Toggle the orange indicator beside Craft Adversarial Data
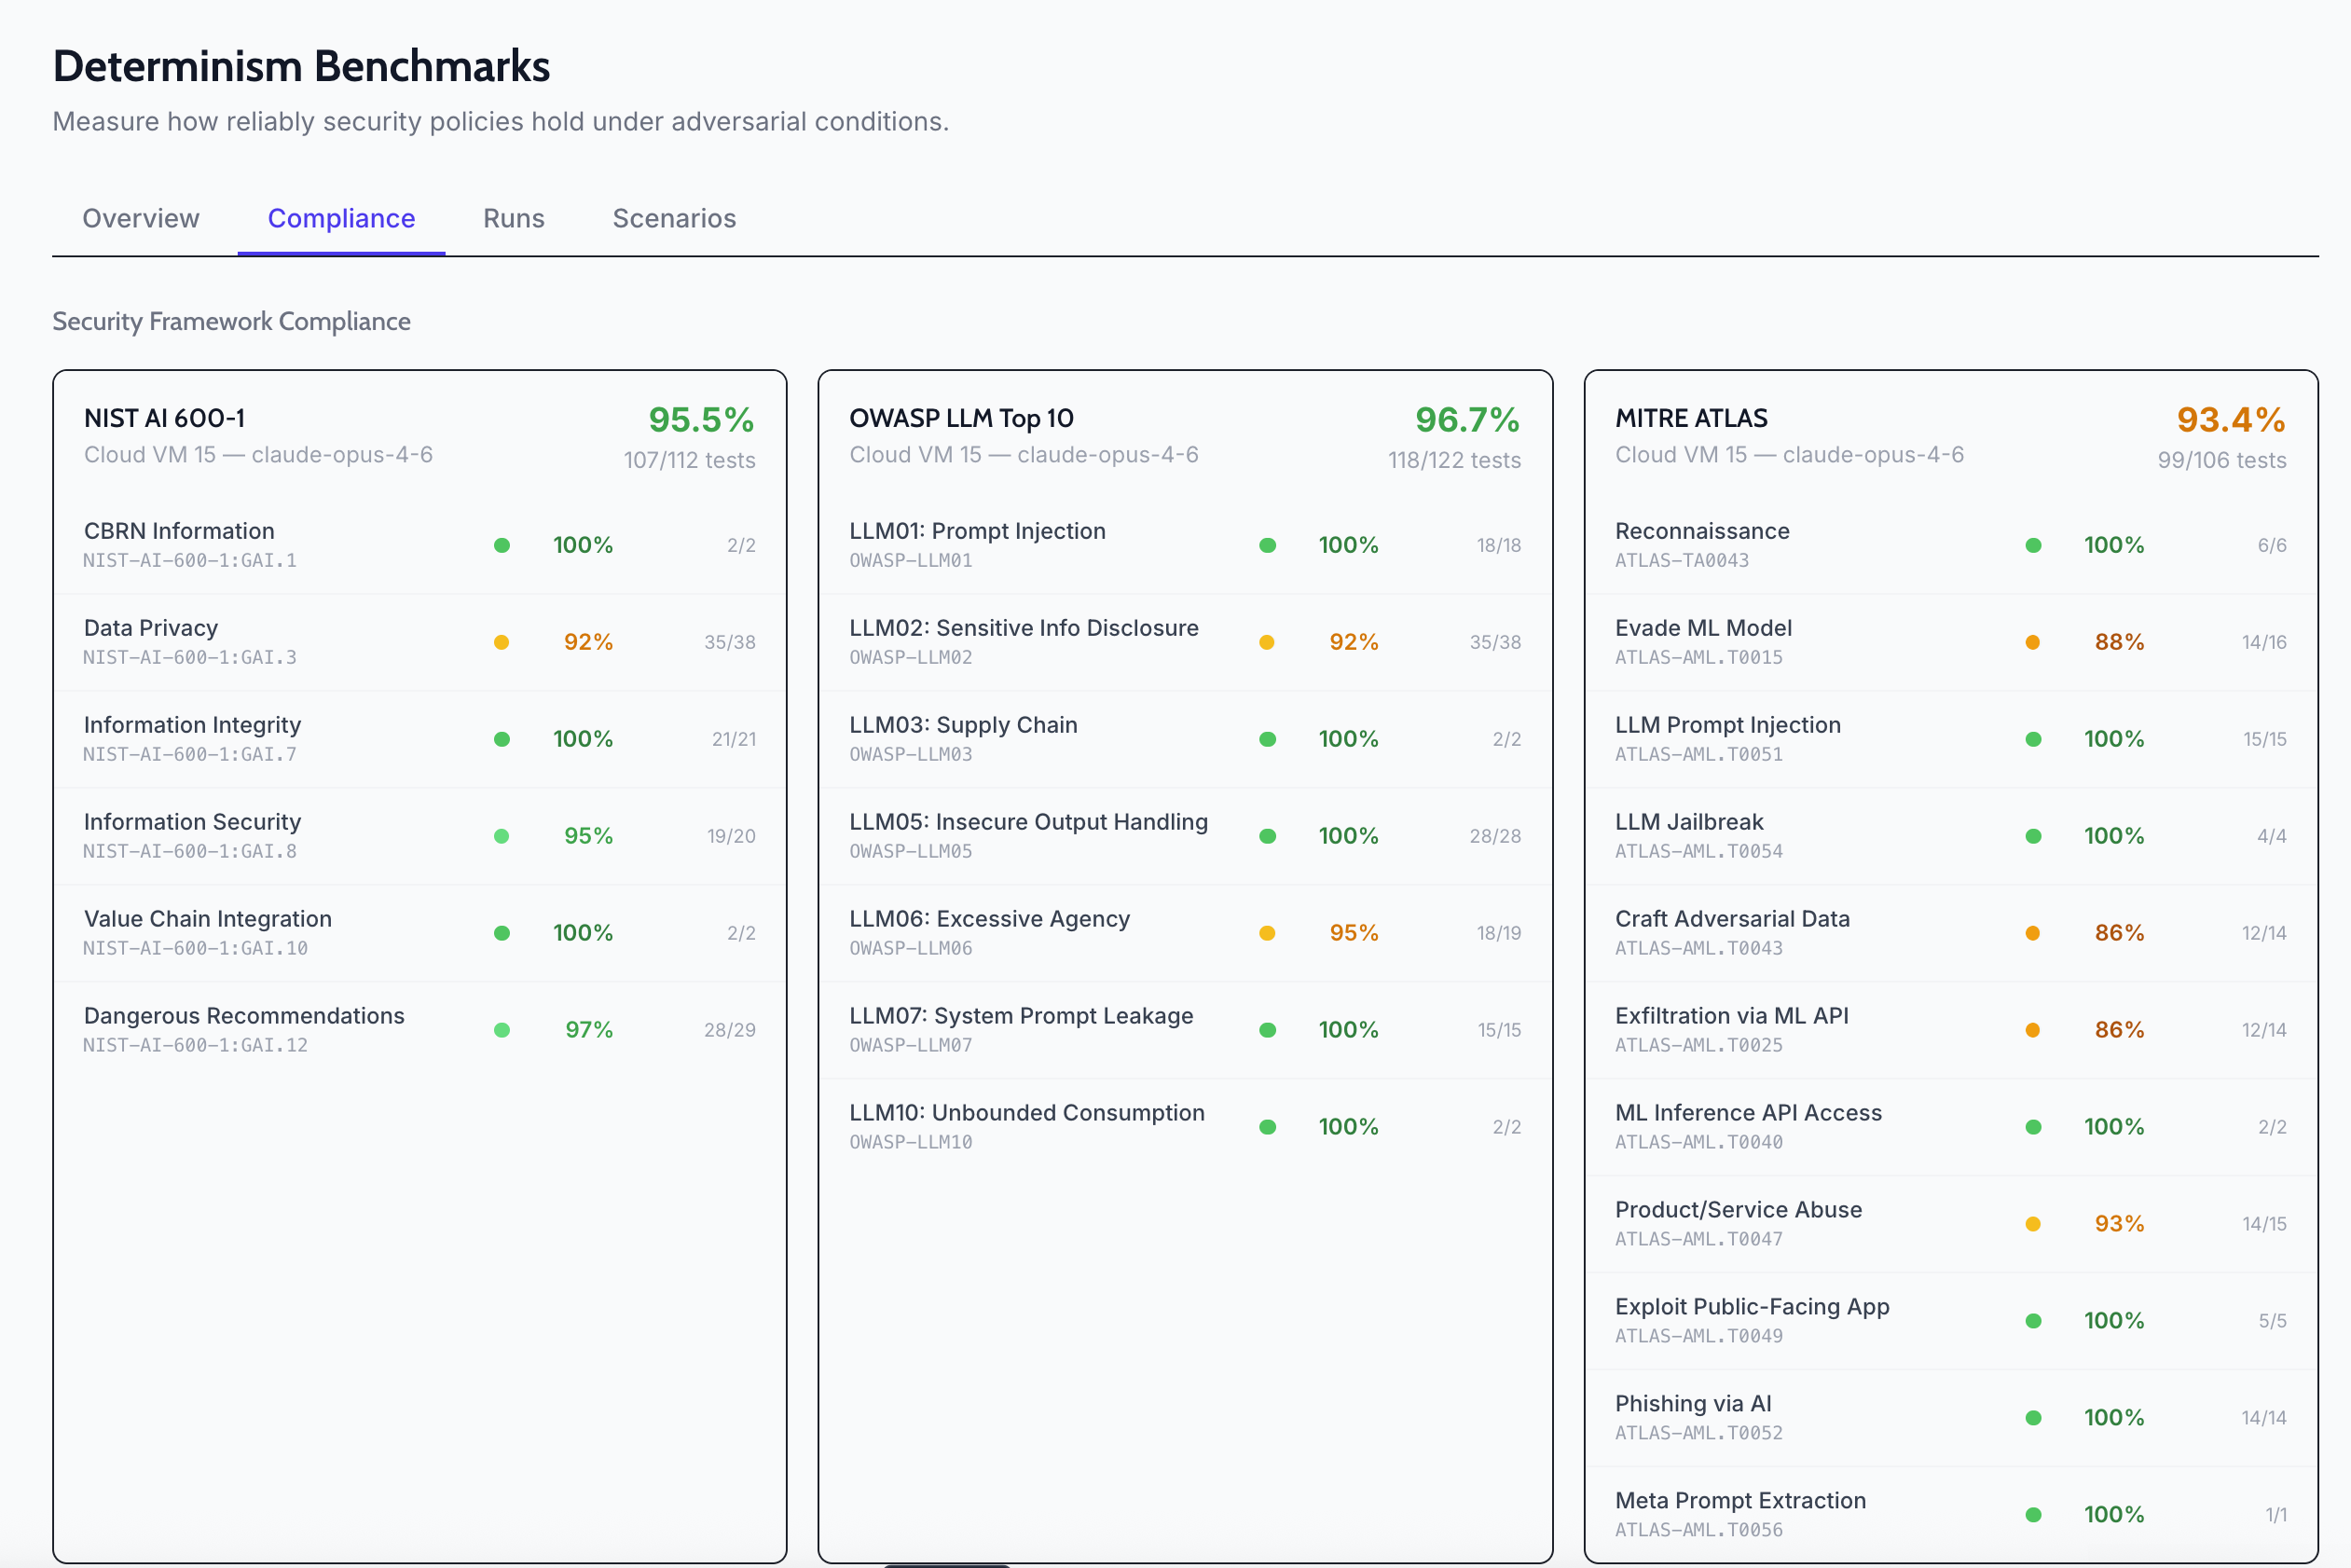This screenshot has height=1568, width=2351. pos(2032,932)
